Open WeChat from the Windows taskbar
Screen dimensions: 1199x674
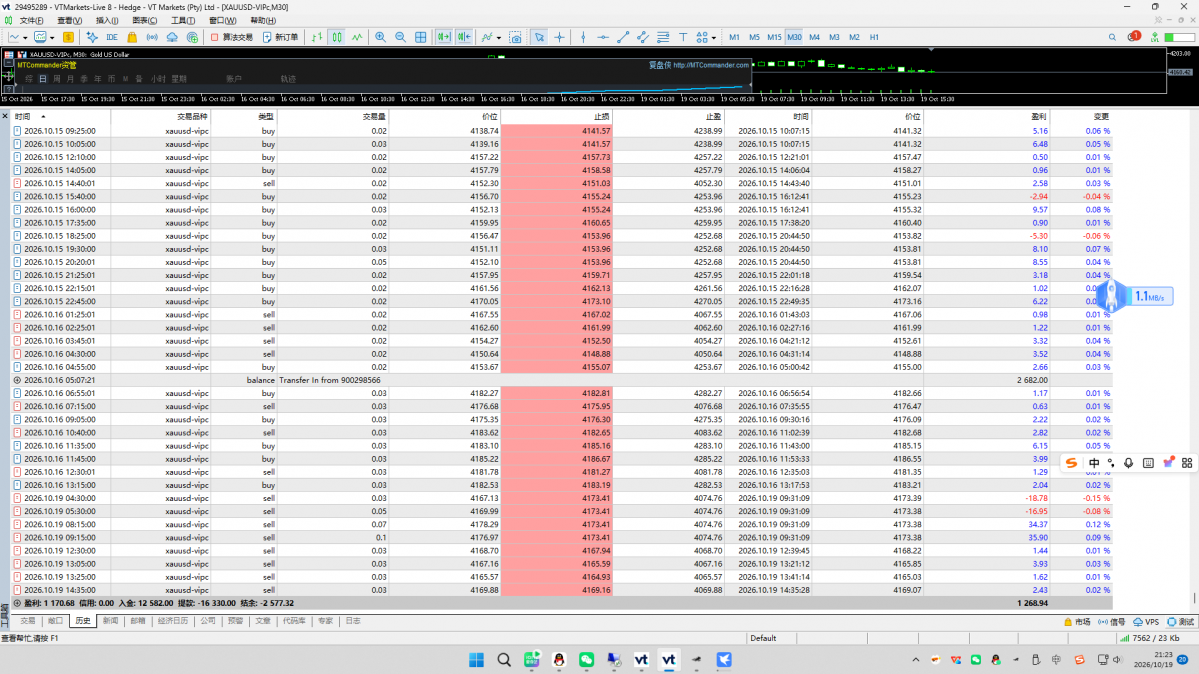tap(587, 659)
